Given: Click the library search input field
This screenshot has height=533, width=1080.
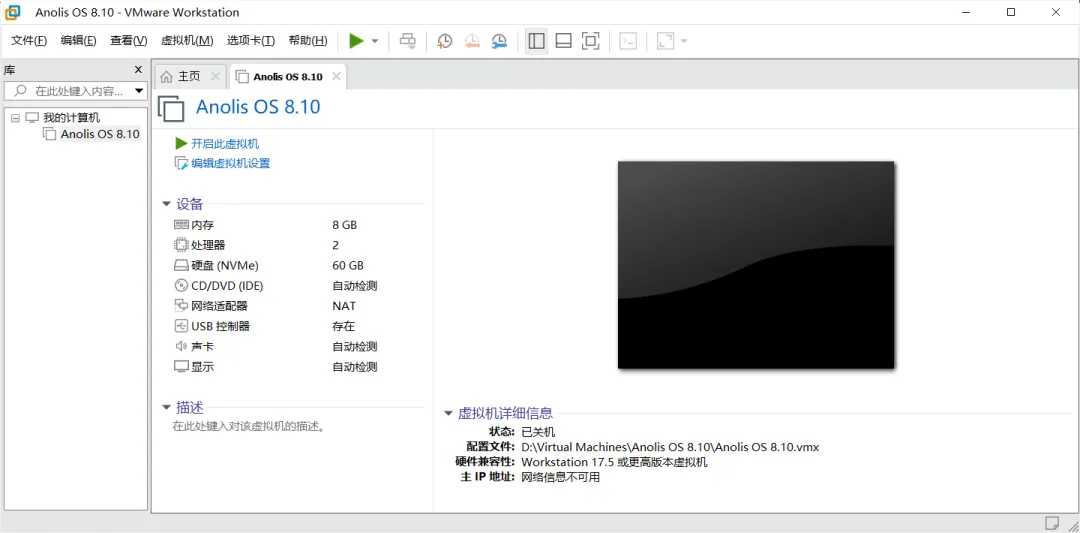Looking at the screenshot, I should click(70, 91).
